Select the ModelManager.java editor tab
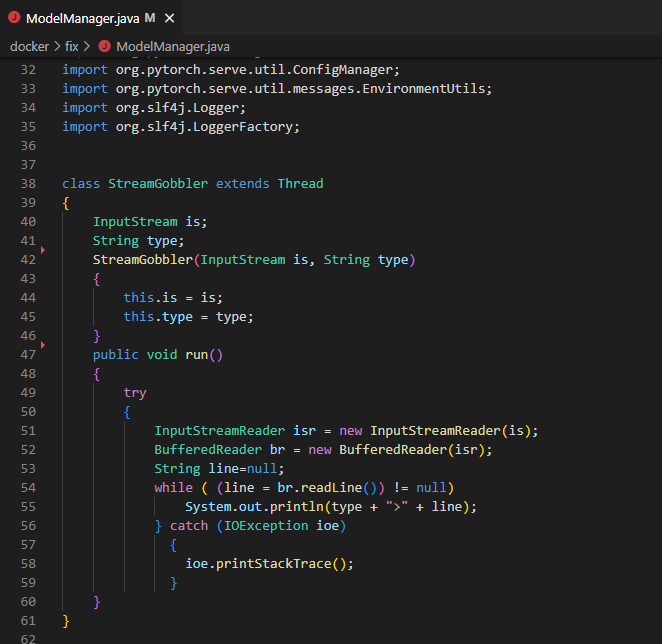662x644 pixels. (91, 18)
